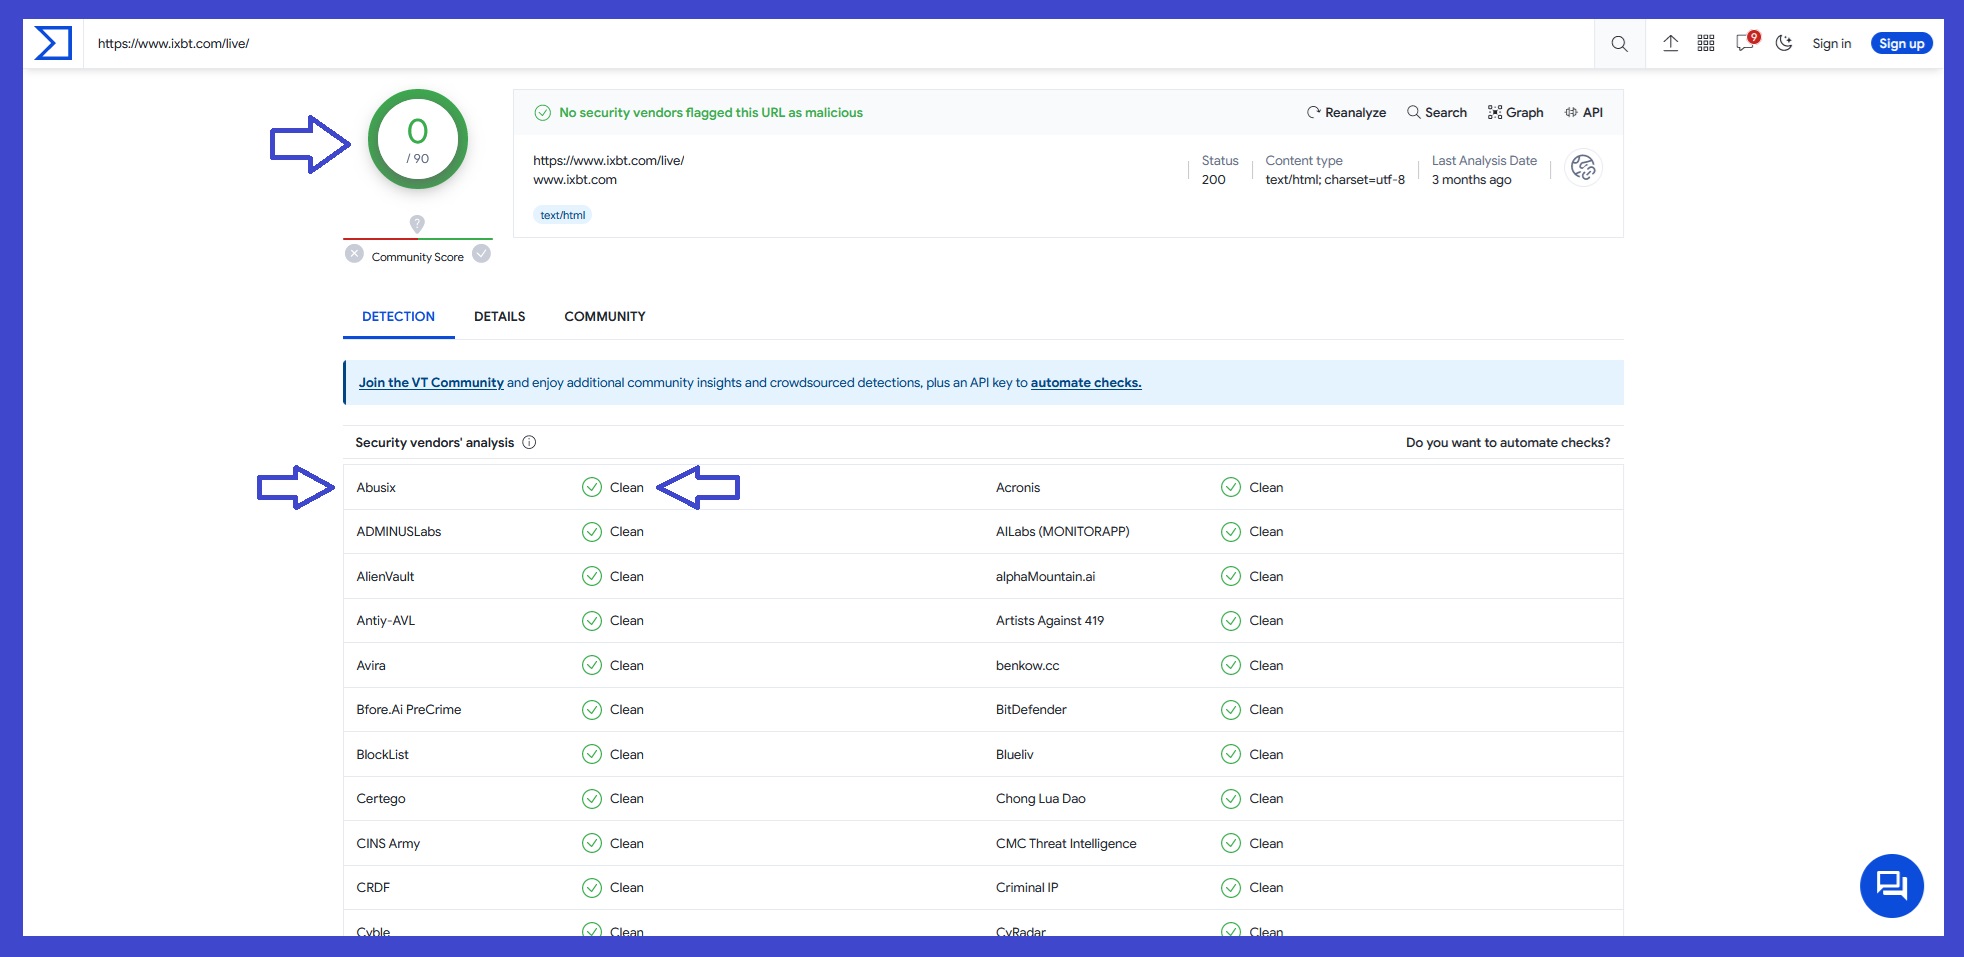Vote harmless with the check icon
Image resolution: width=1964 pixels, height=957 pixels.
[482, 254]
